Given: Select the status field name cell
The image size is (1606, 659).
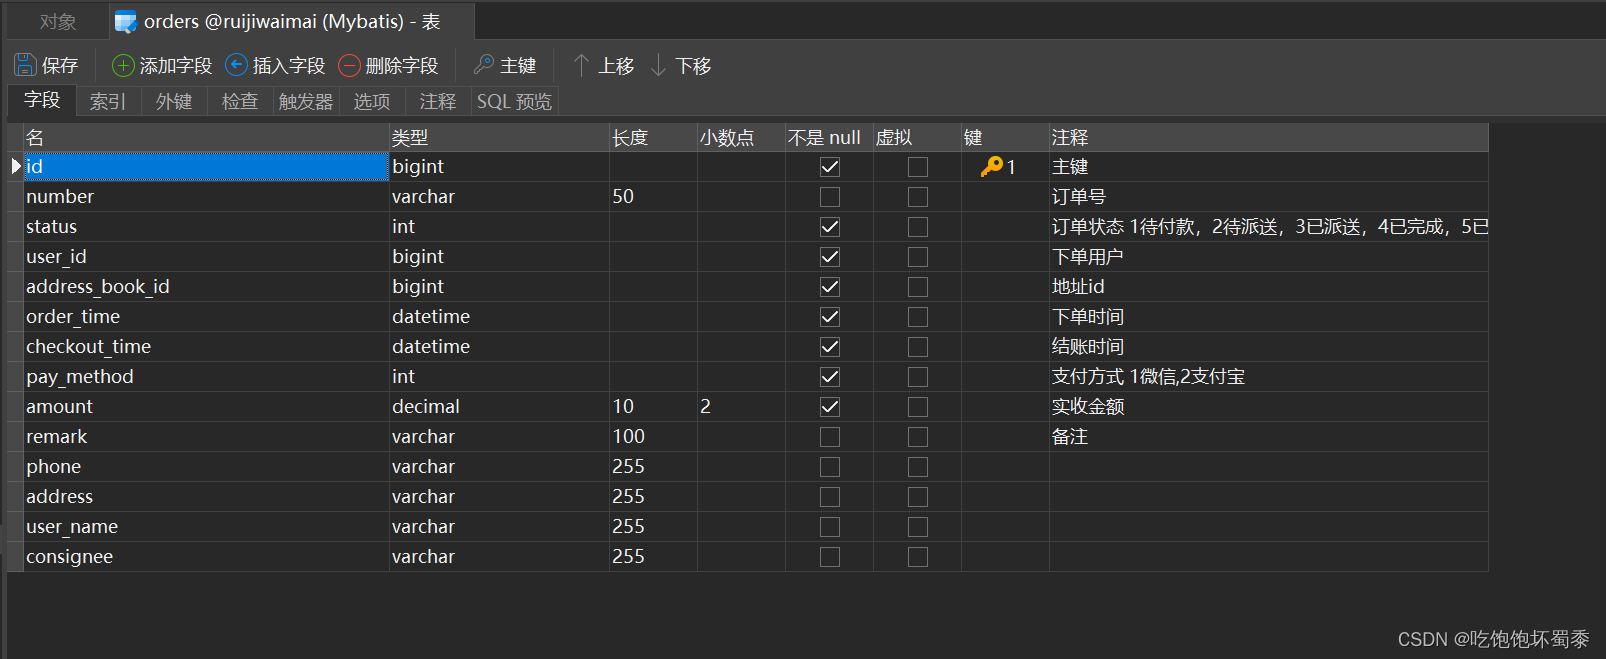Looking at the screenshot, I should tap(206, 227).
